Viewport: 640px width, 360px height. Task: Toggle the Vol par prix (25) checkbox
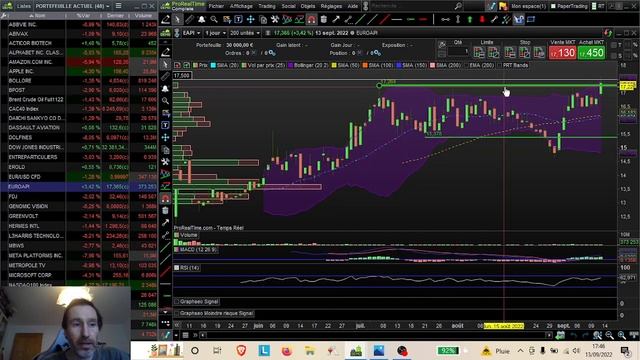coord(244,65)
